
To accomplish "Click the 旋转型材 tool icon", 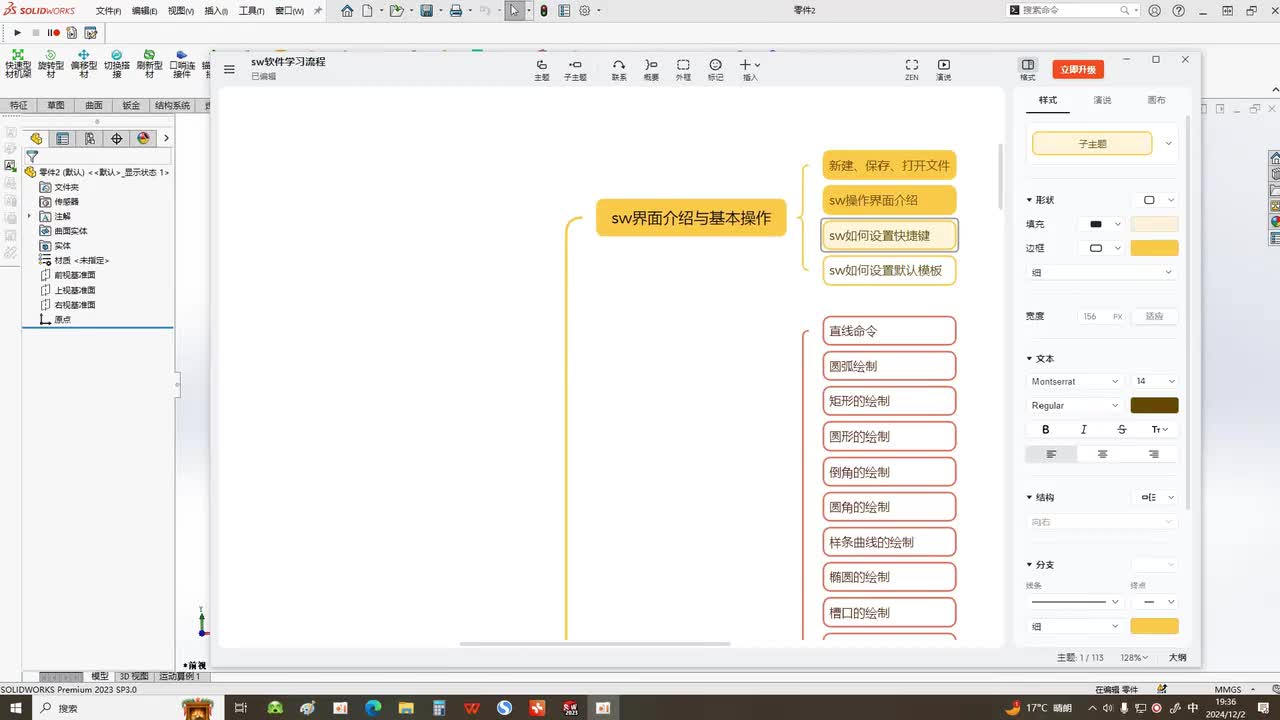I will (x=50, y=64).
